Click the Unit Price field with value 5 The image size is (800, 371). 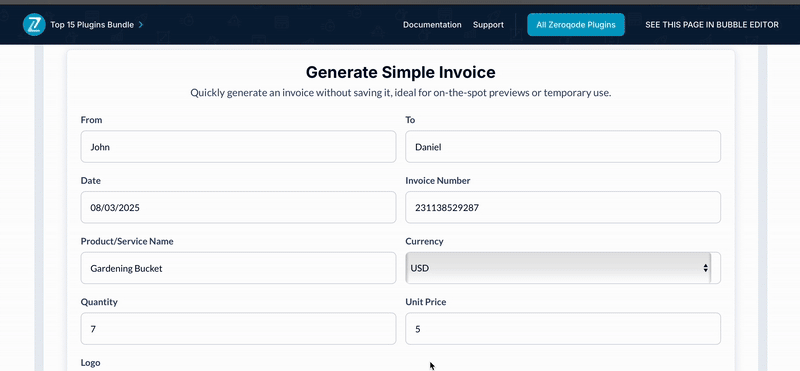(x=563, y=329)
